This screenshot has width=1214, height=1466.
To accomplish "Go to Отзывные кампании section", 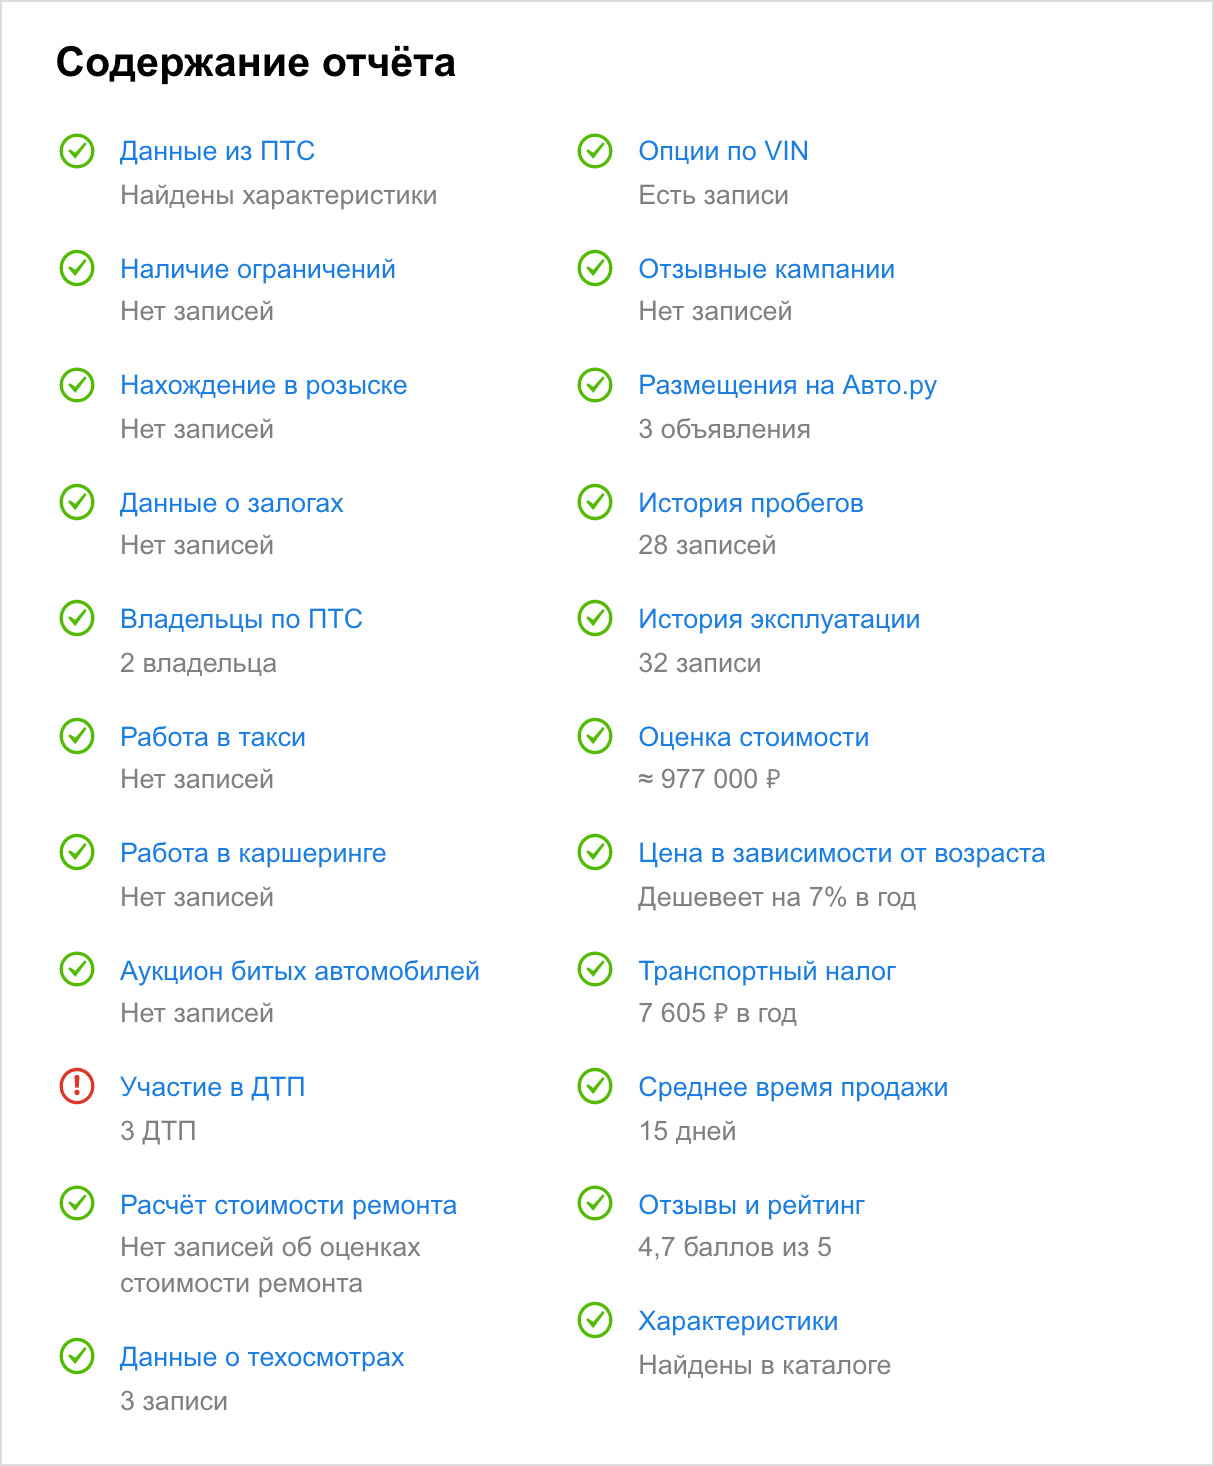I will pos(767,269).
